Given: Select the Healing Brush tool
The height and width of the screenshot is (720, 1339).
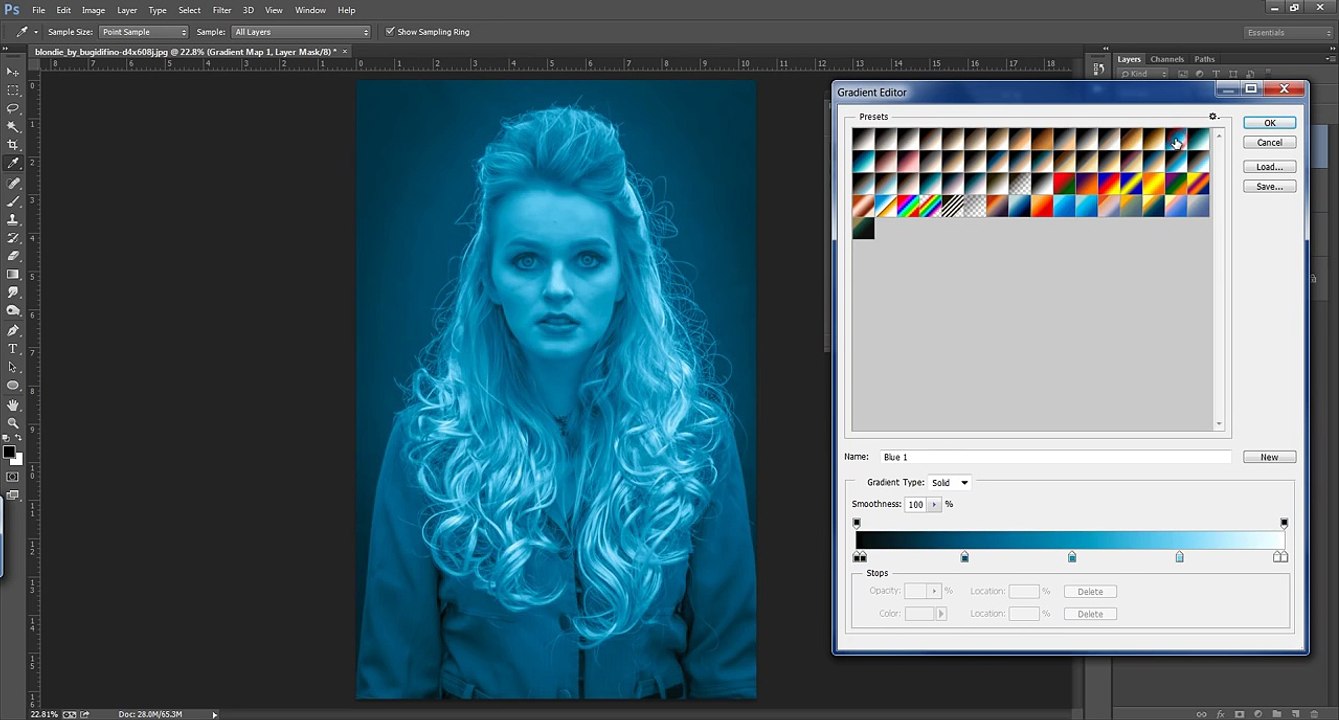Looking at the screenshot, I should 13,184.
